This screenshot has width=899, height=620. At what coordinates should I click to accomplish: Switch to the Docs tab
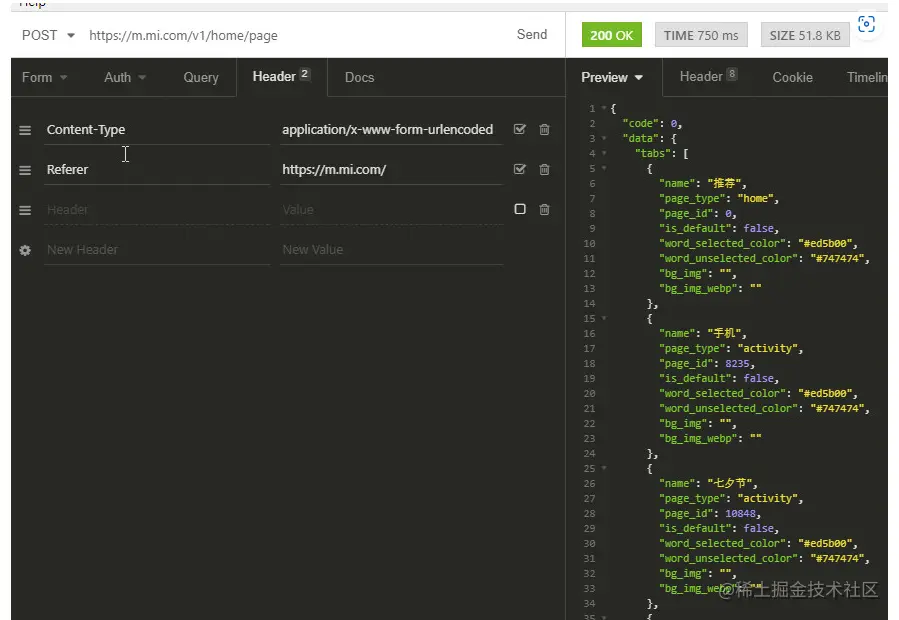pyautogui.click(x=359, y=77)
